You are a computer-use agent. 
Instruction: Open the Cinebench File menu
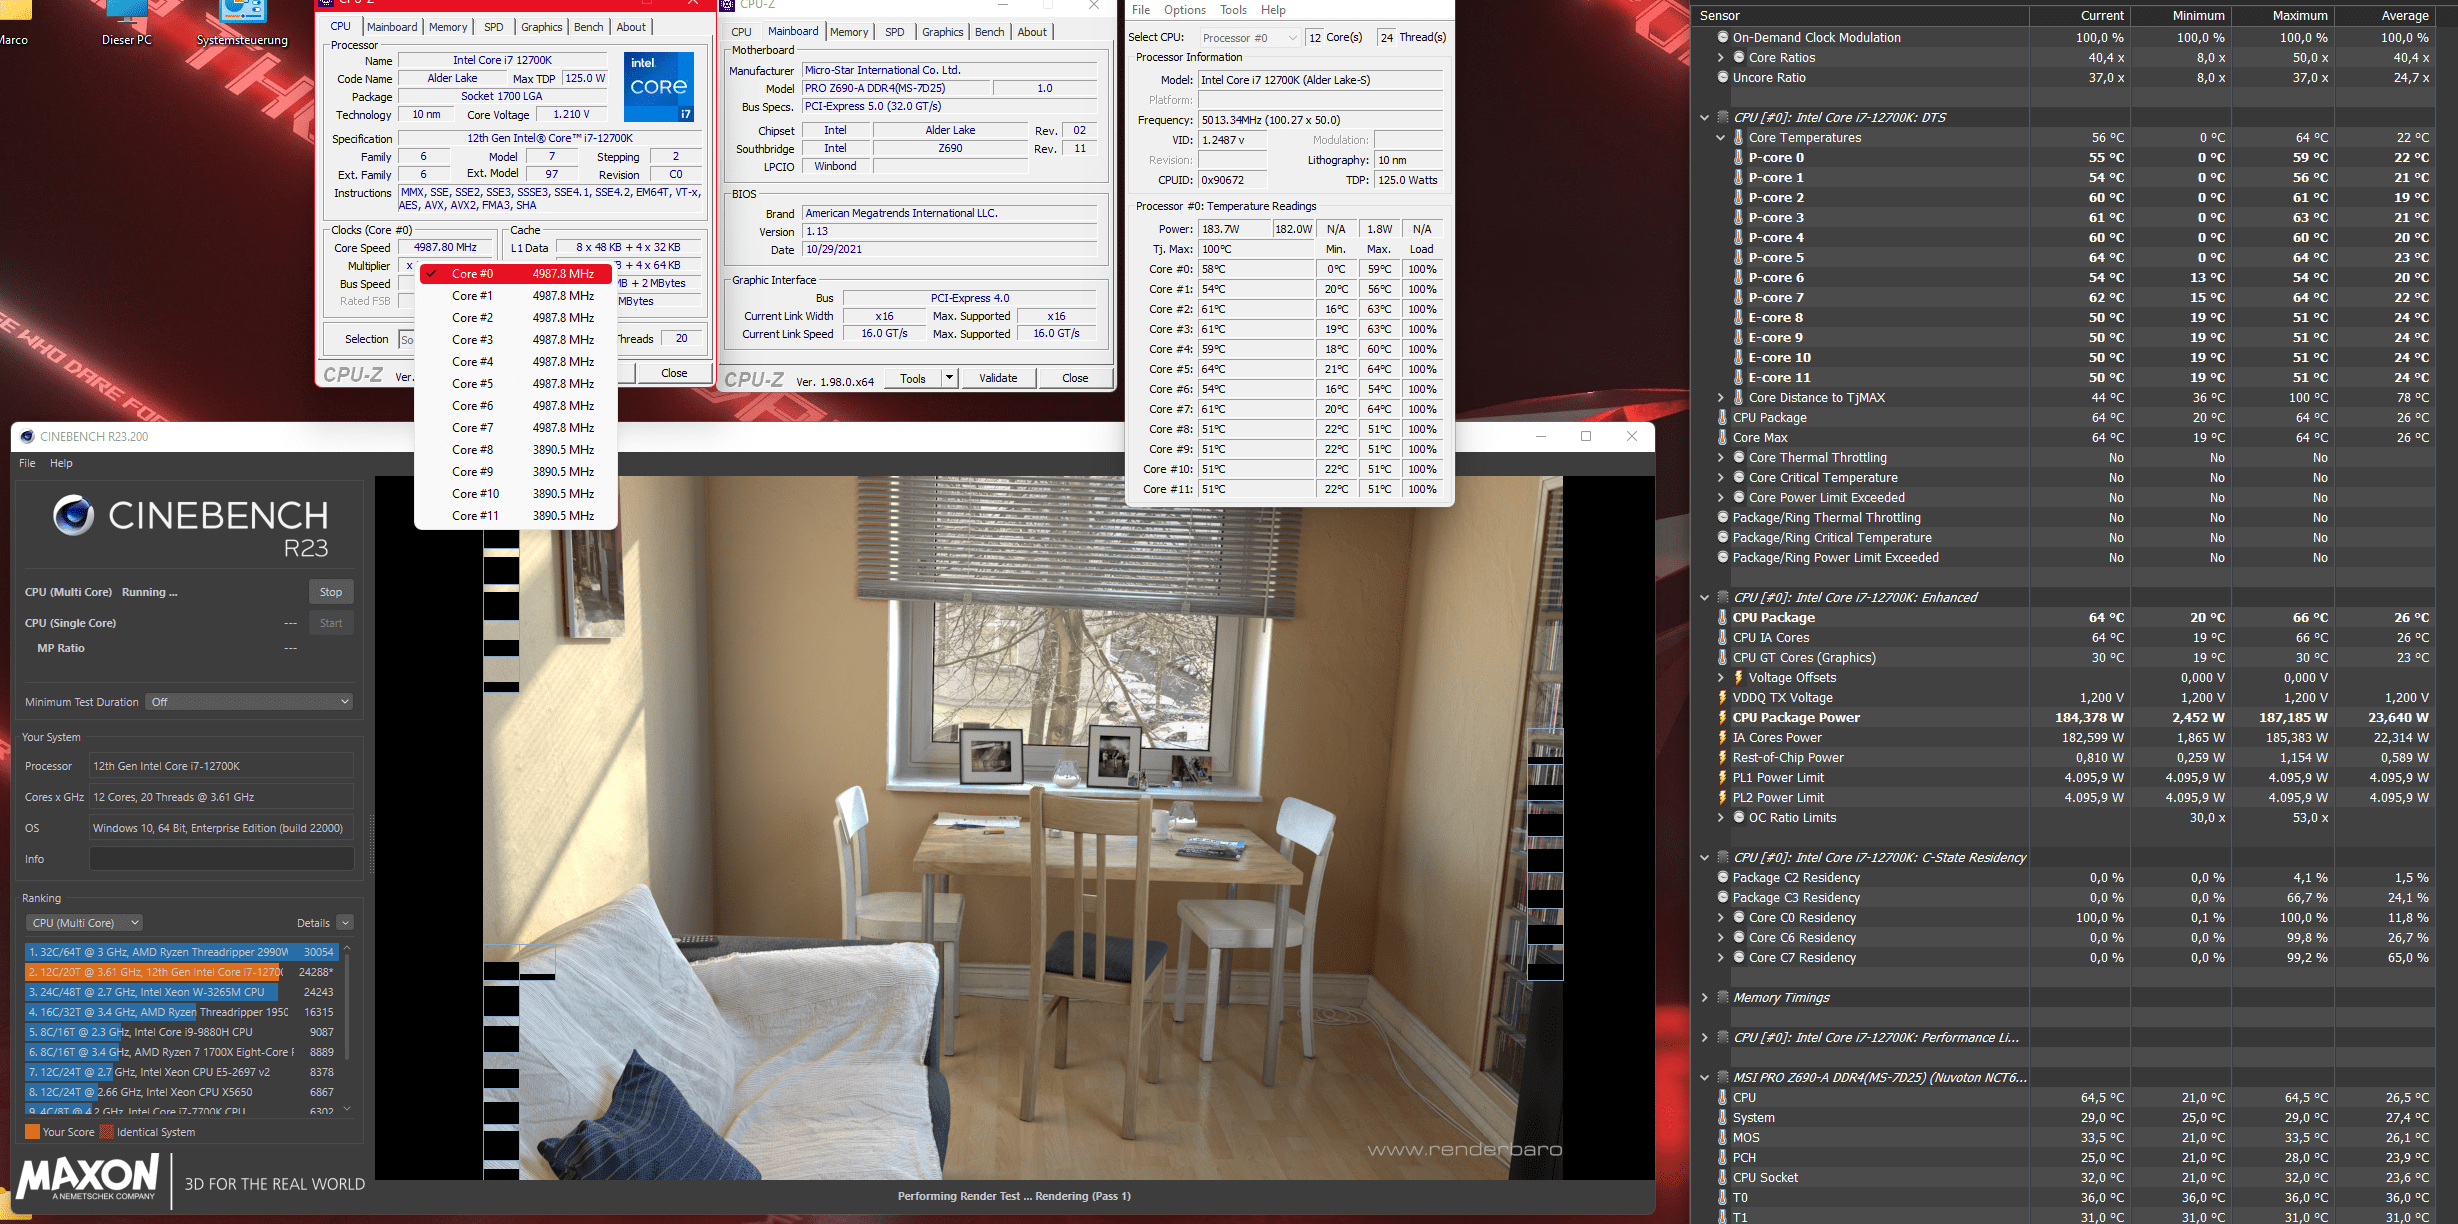point(27,463)
